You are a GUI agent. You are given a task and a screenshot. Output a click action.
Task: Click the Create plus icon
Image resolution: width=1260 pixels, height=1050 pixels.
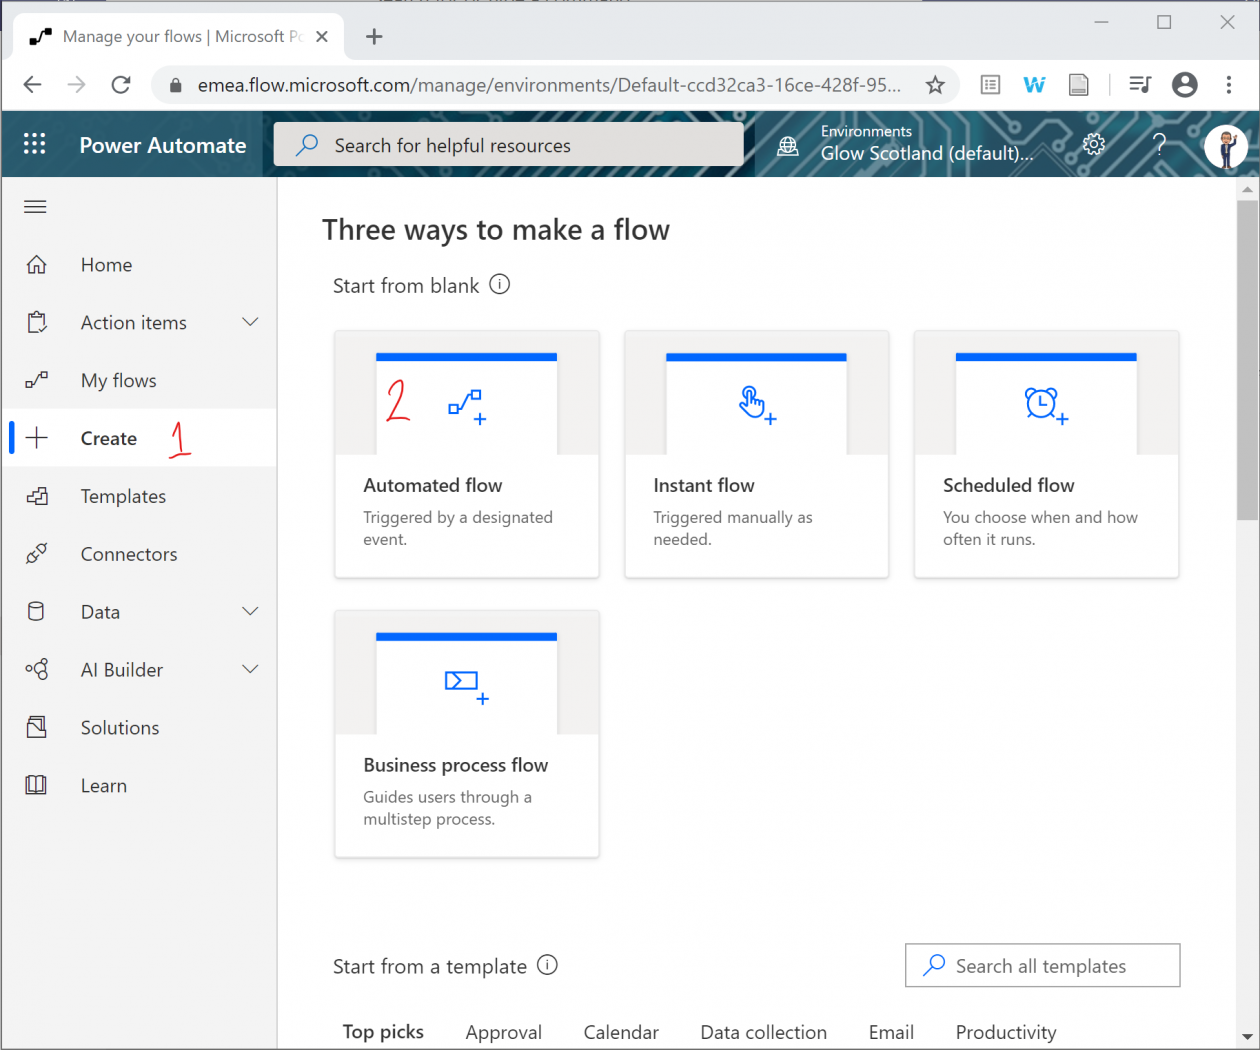[37, 438]
